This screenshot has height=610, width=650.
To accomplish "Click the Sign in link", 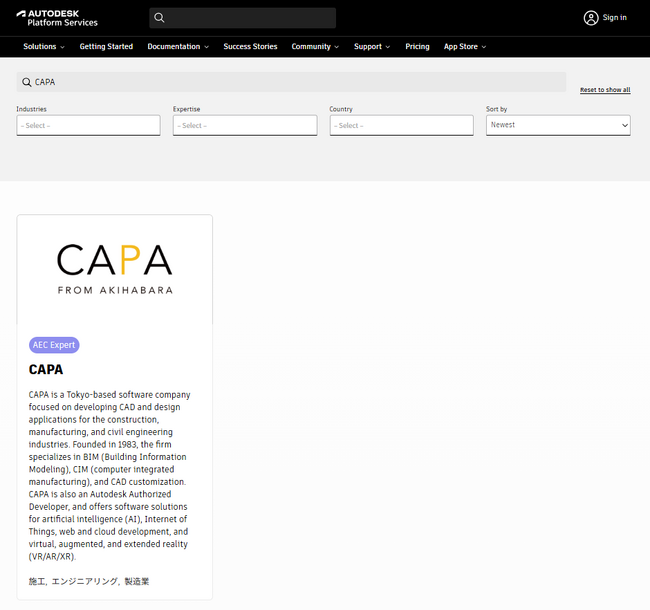I will pos(614,17).
